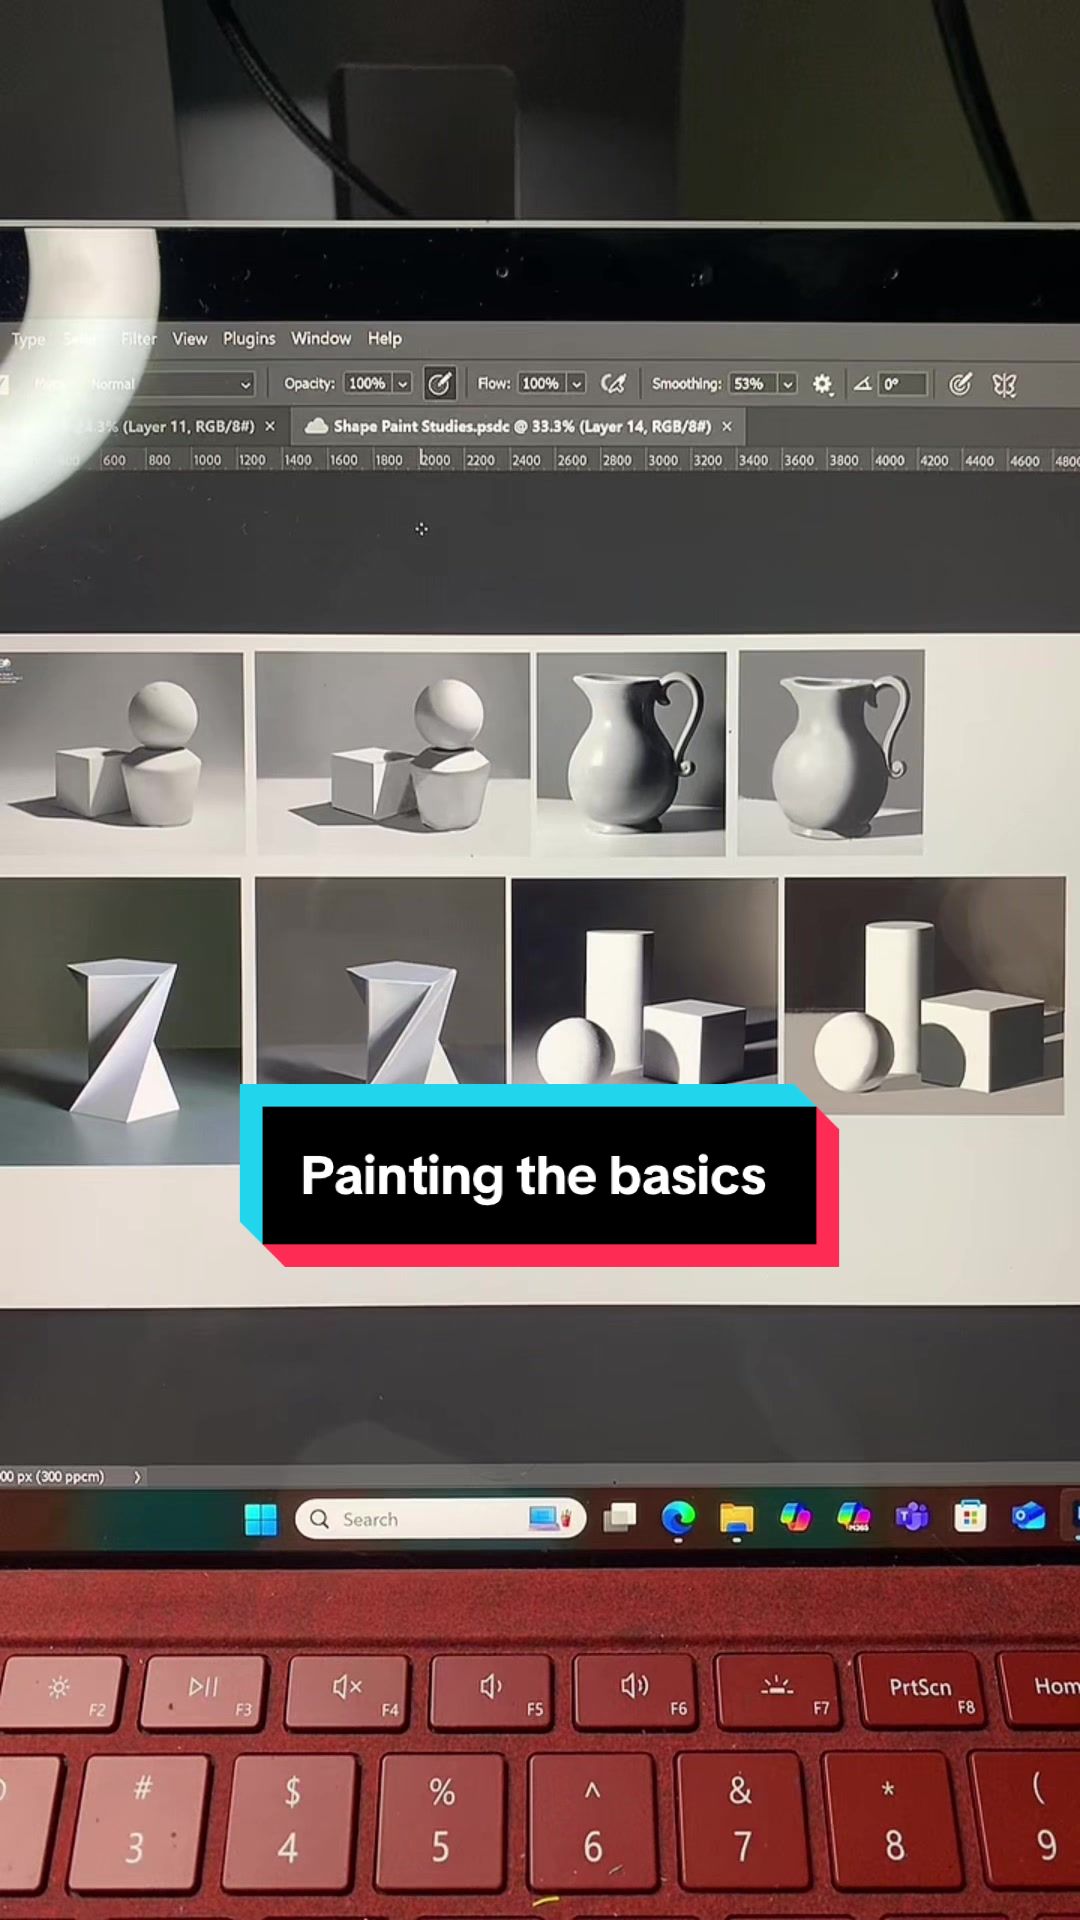Open the View menu

point(190,339)
